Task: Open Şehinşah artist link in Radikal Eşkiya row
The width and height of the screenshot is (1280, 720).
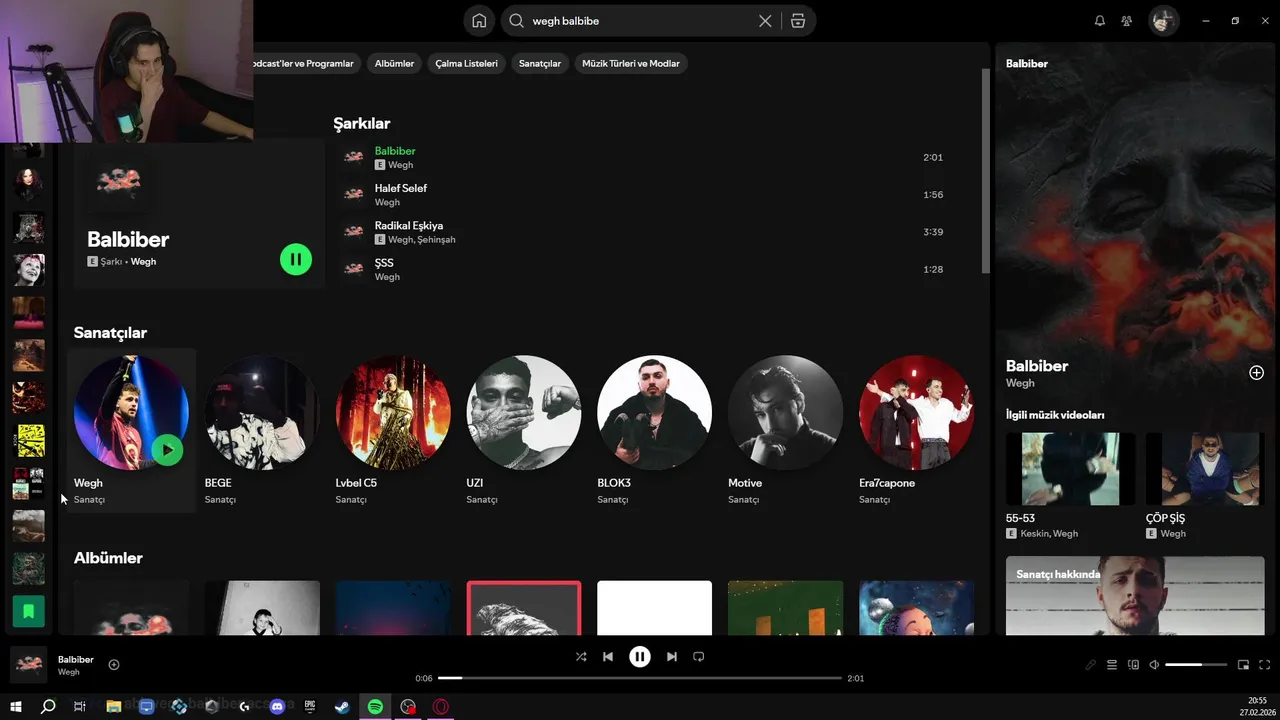Action: [436, 240]
